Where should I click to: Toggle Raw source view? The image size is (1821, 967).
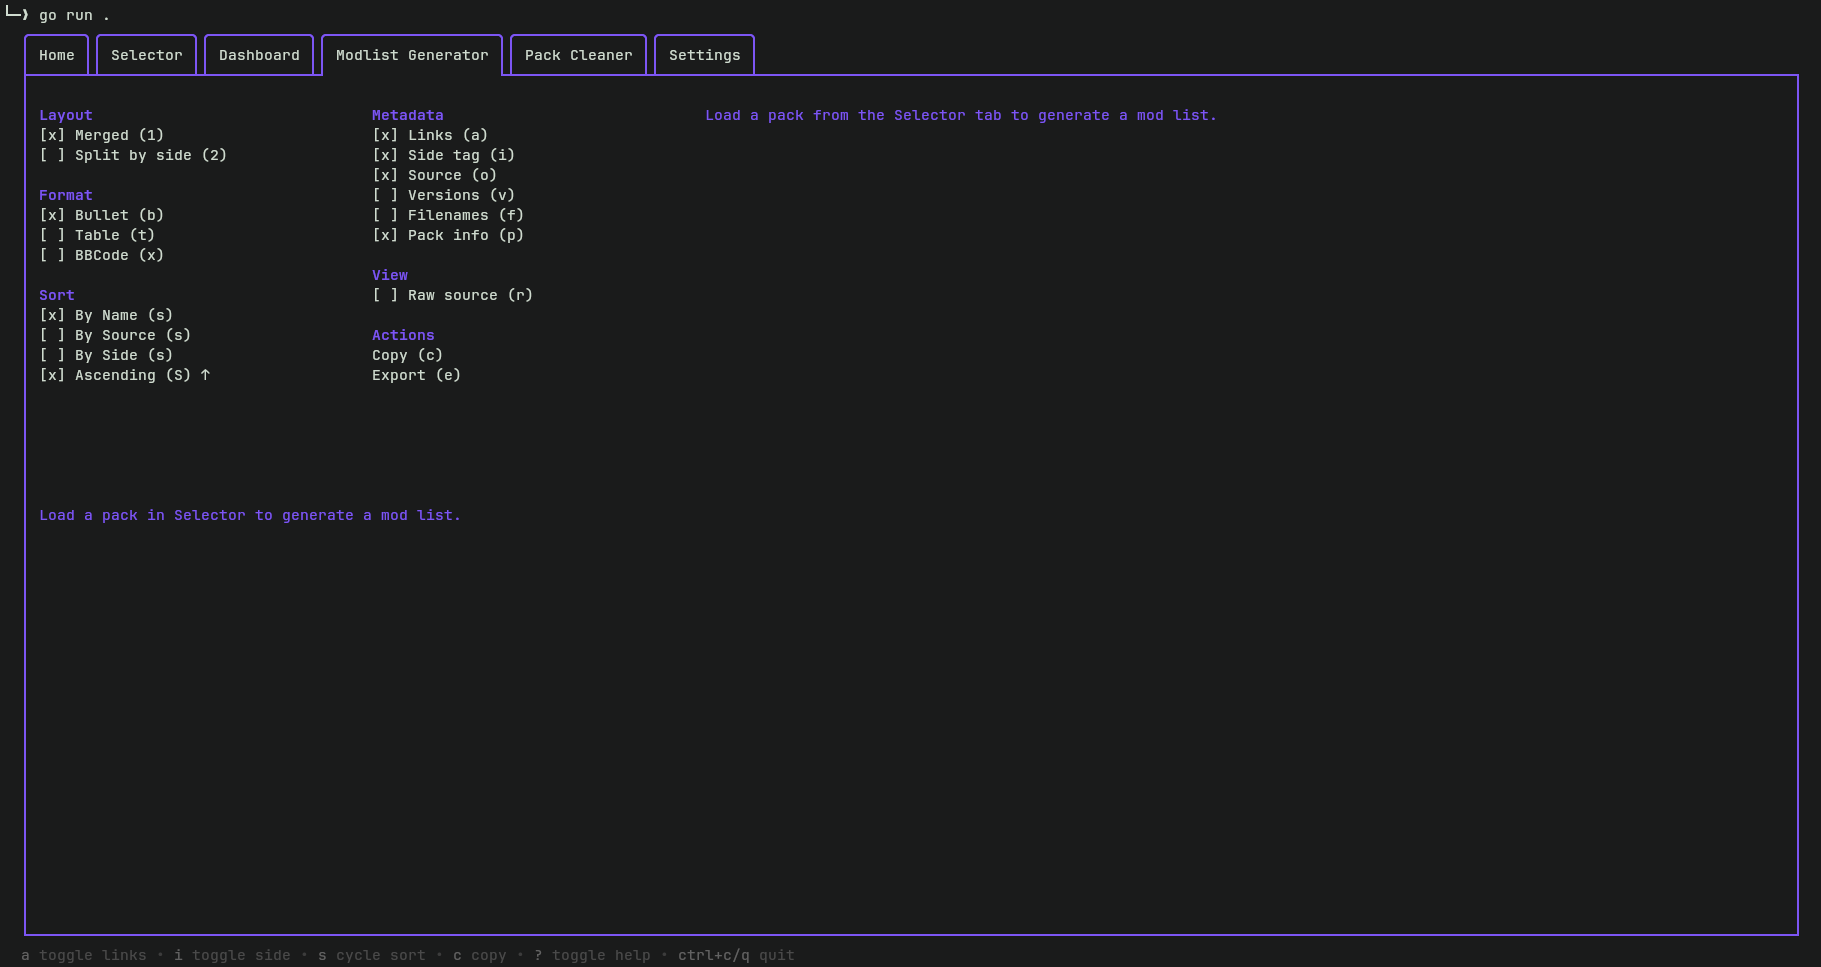click(452, 295)
